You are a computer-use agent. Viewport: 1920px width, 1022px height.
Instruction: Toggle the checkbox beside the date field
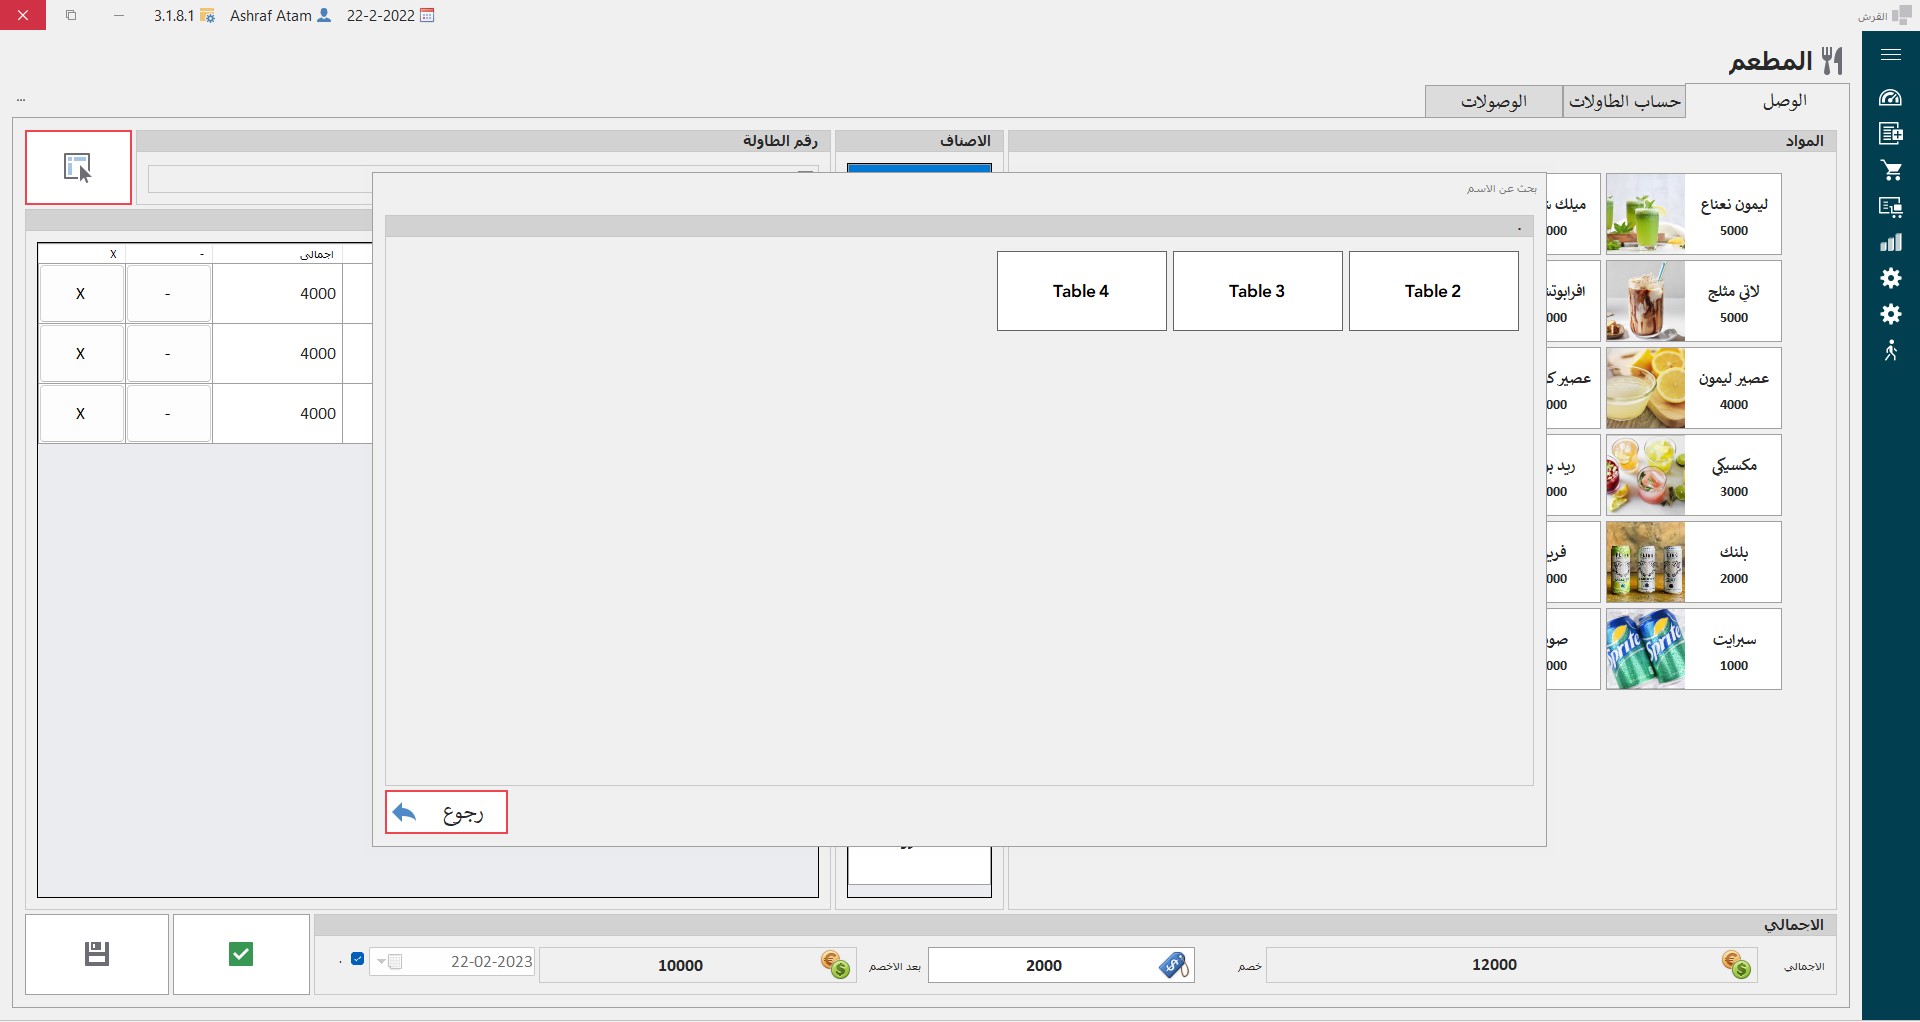pyautogui.click(x=357, y=959)
